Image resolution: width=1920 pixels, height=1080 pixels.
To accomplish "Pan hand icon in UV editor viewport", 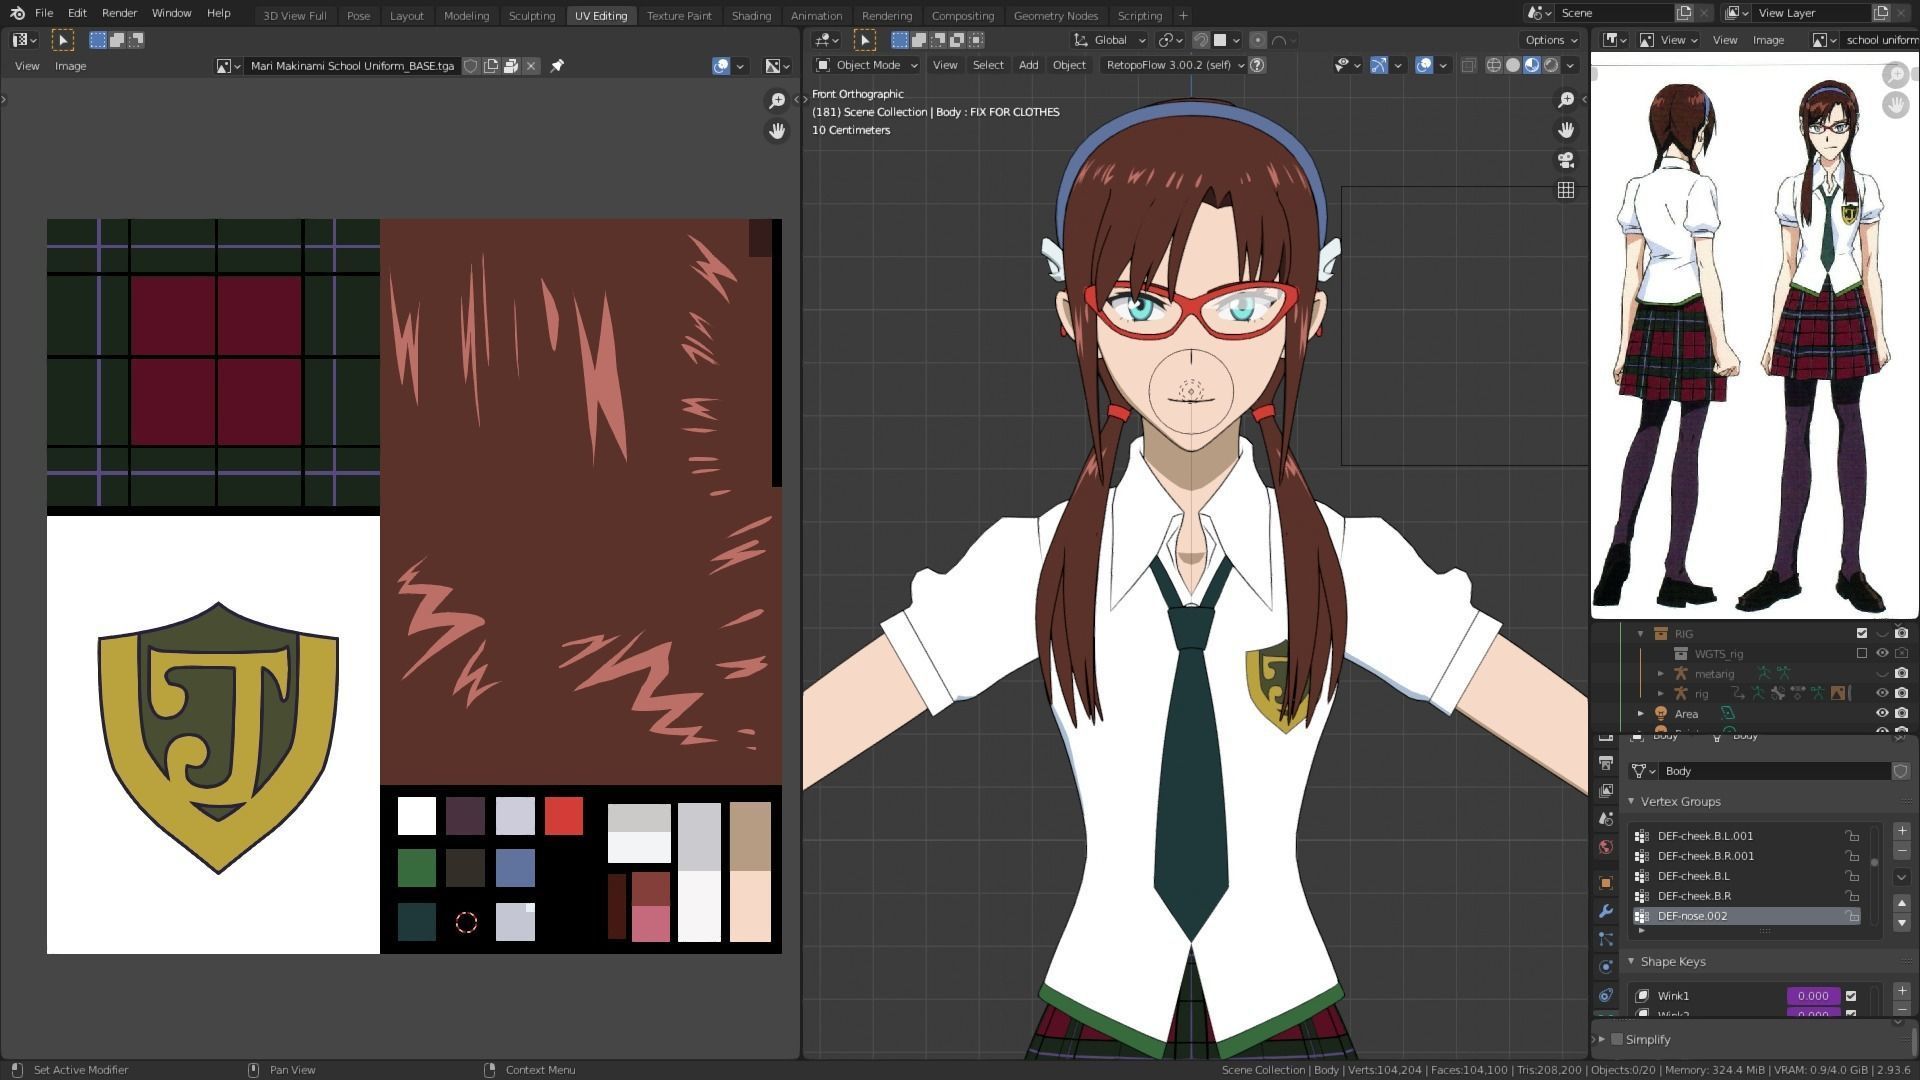I will click(x=776, y=131).
